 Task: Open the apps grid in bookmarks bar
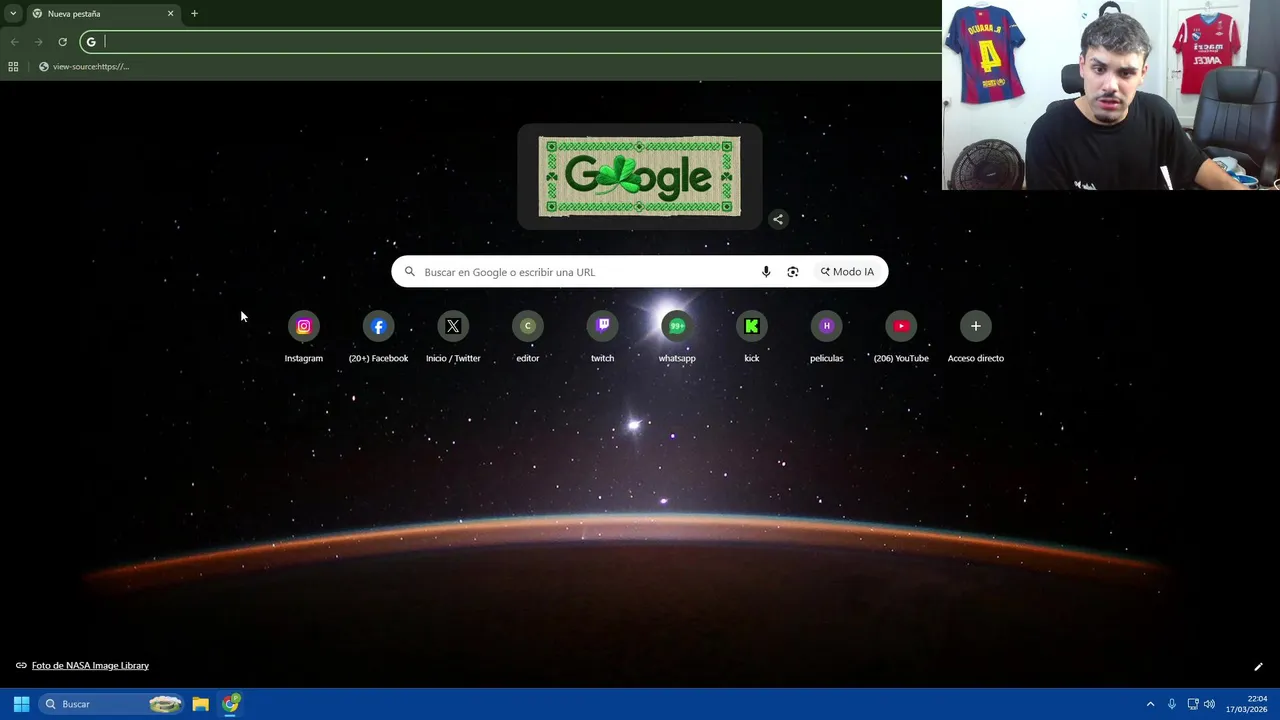tap(13, 66)
